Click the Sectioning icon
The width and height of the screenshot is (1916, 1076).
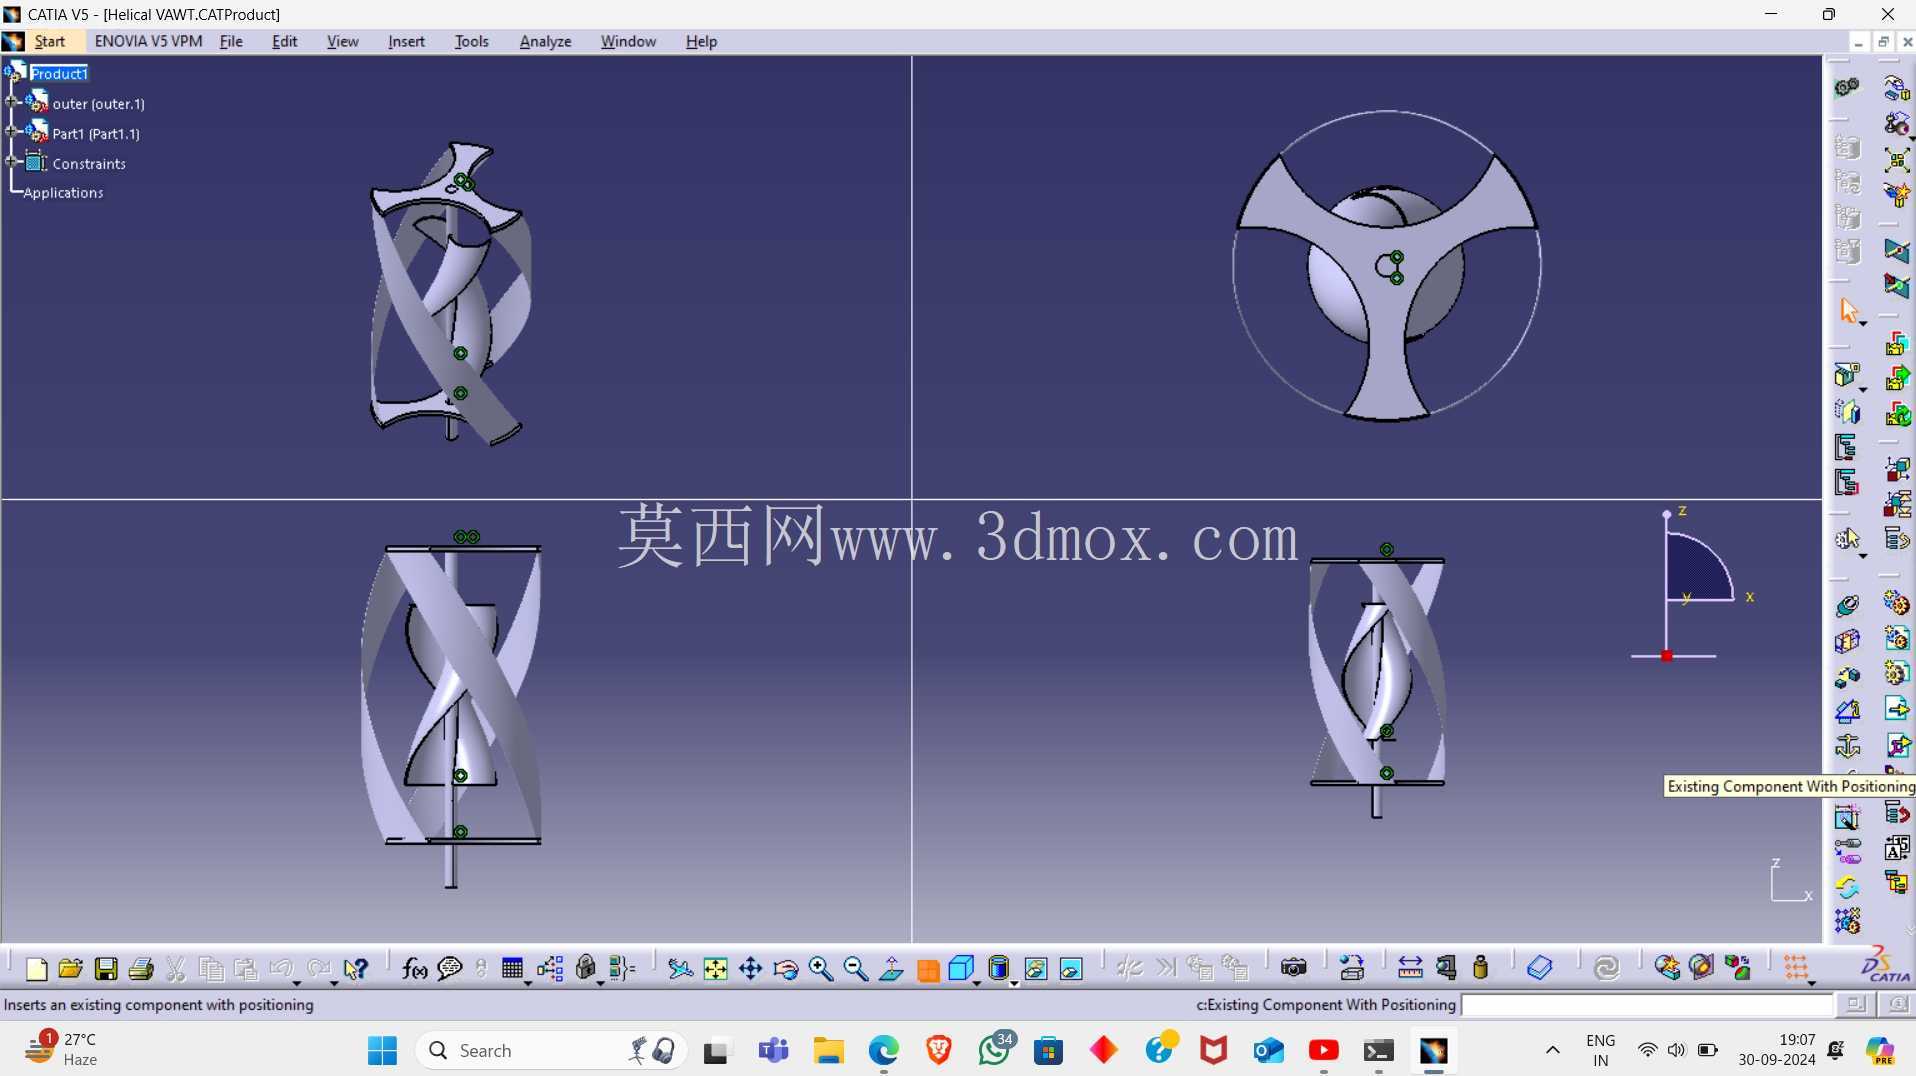click(1702, 968)
